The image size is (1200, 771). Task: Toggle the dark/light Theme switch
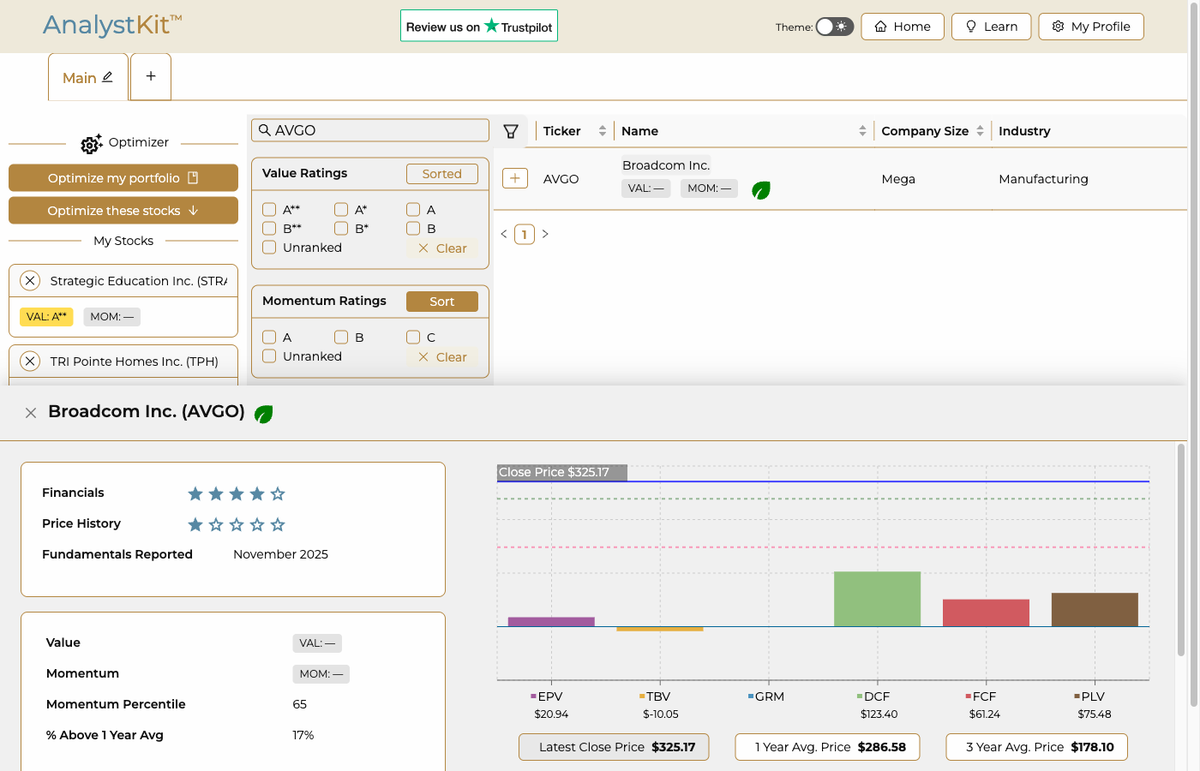pyautogui.click(x=834, y=27)
